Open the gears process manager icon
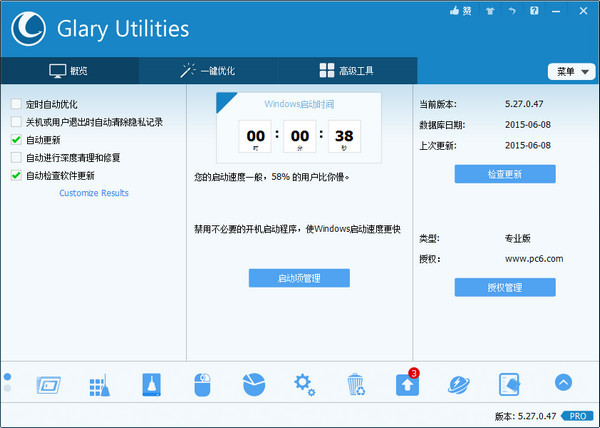The width and height of the screenshot is (600, 428). 305,385
